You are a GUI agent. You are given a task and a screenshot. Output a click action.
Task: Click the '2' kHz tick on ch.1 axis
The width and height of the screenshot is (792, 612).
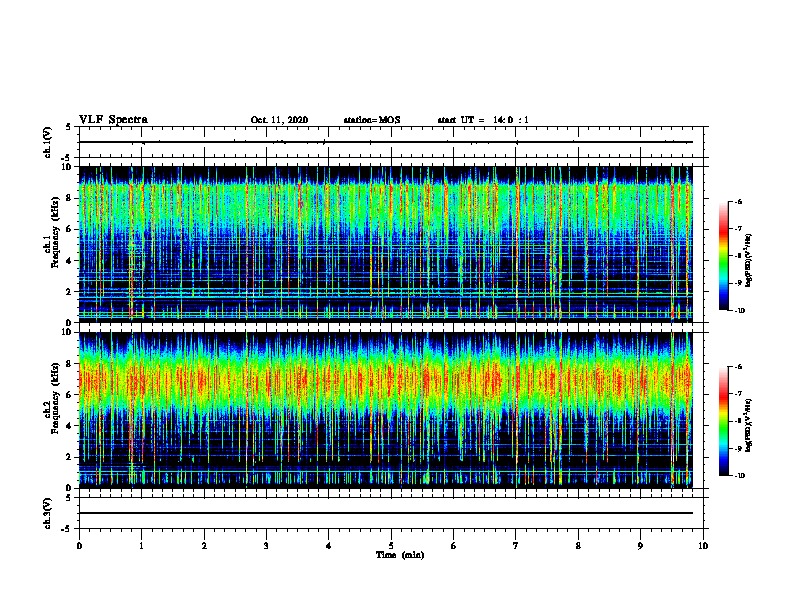coord(70,292)
